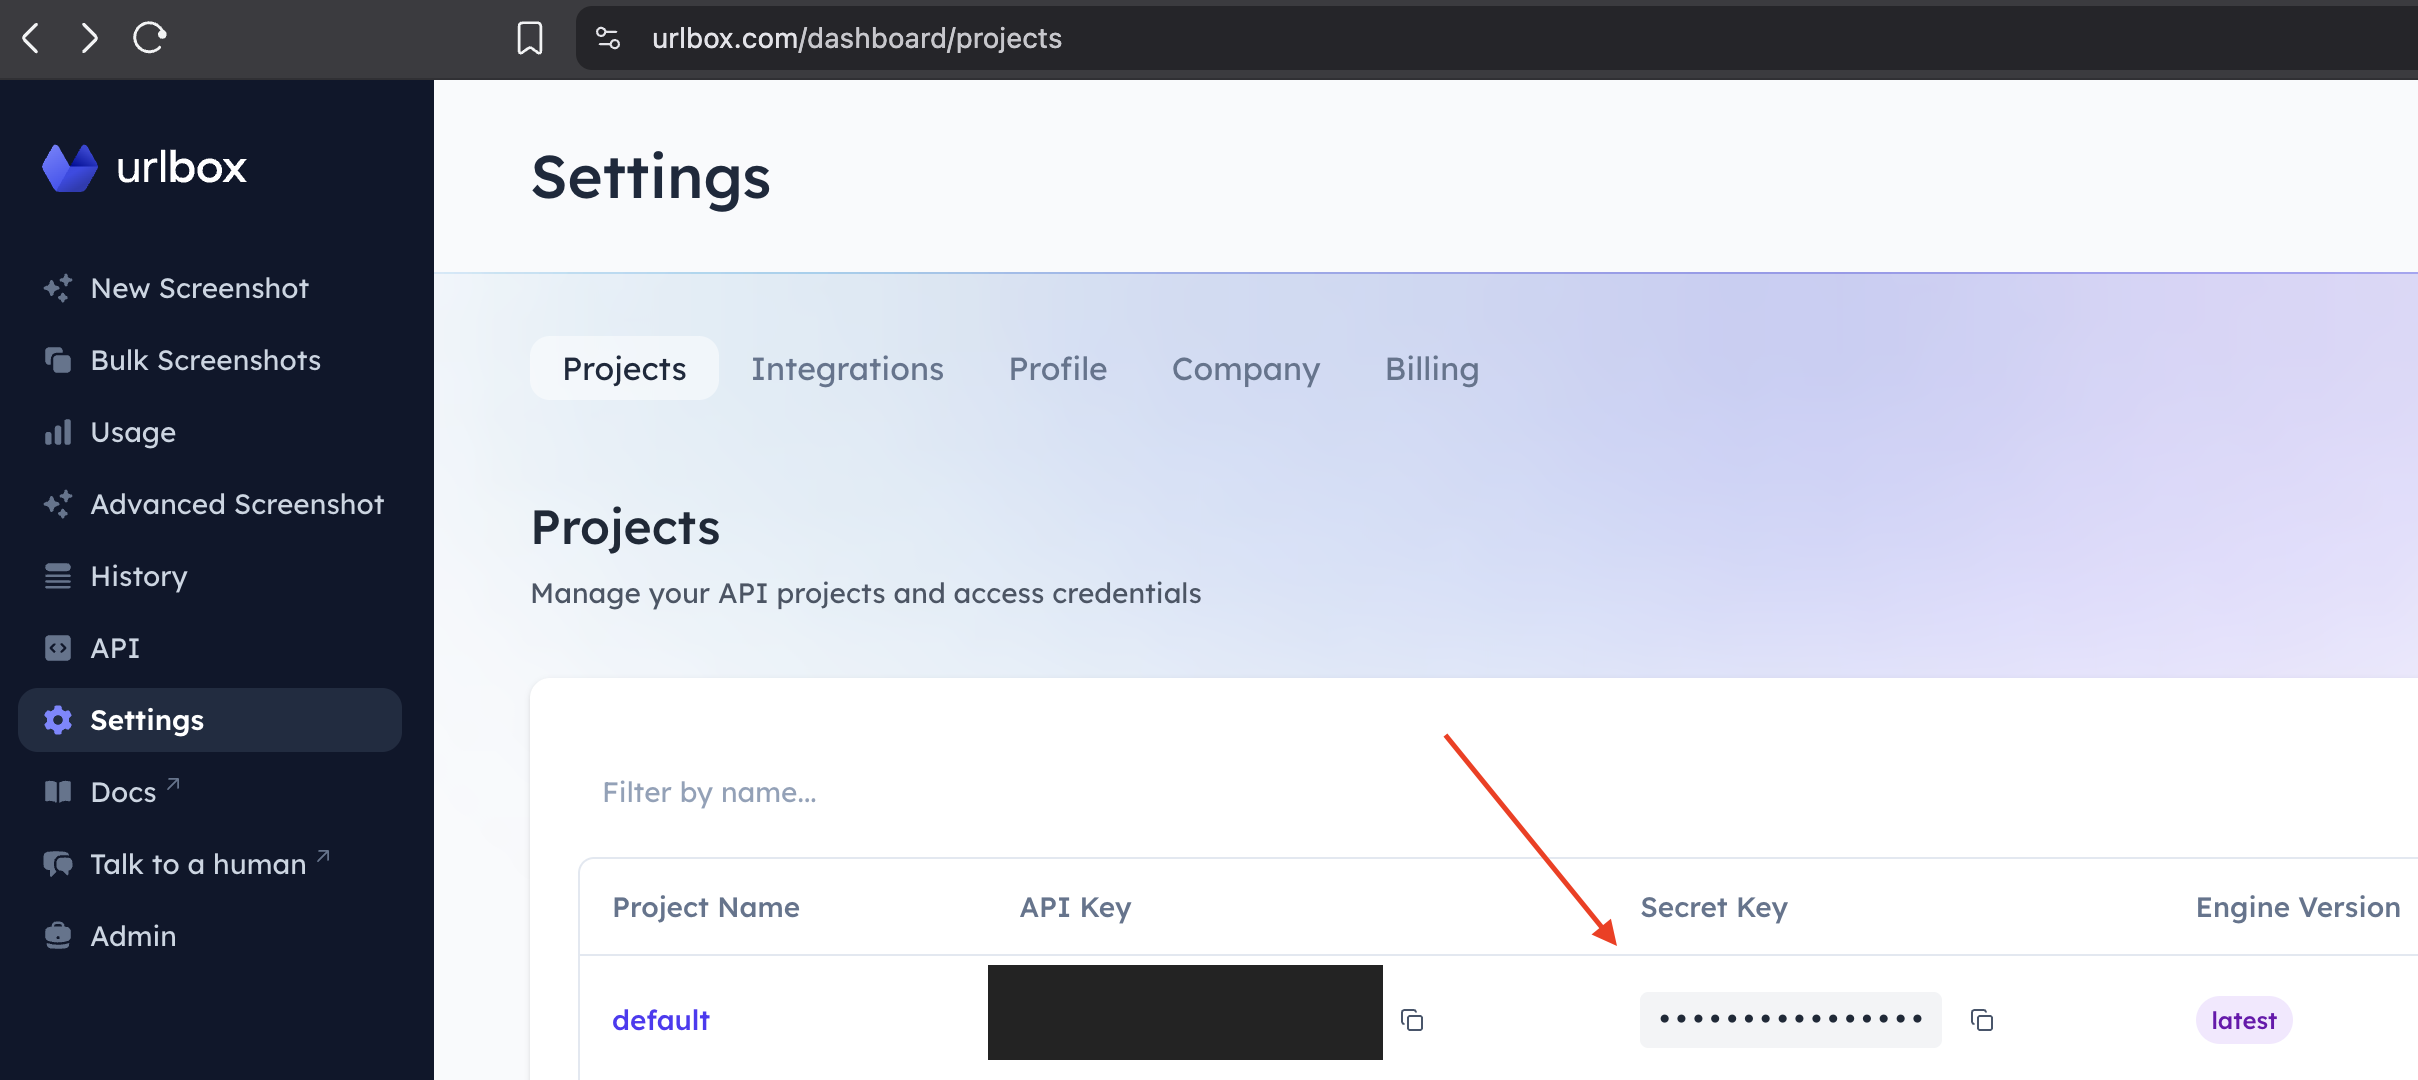The height and width of the screenshot is (1080, 2418).
Task: Click the Engine Version column header
Action: coord(2298,907)
